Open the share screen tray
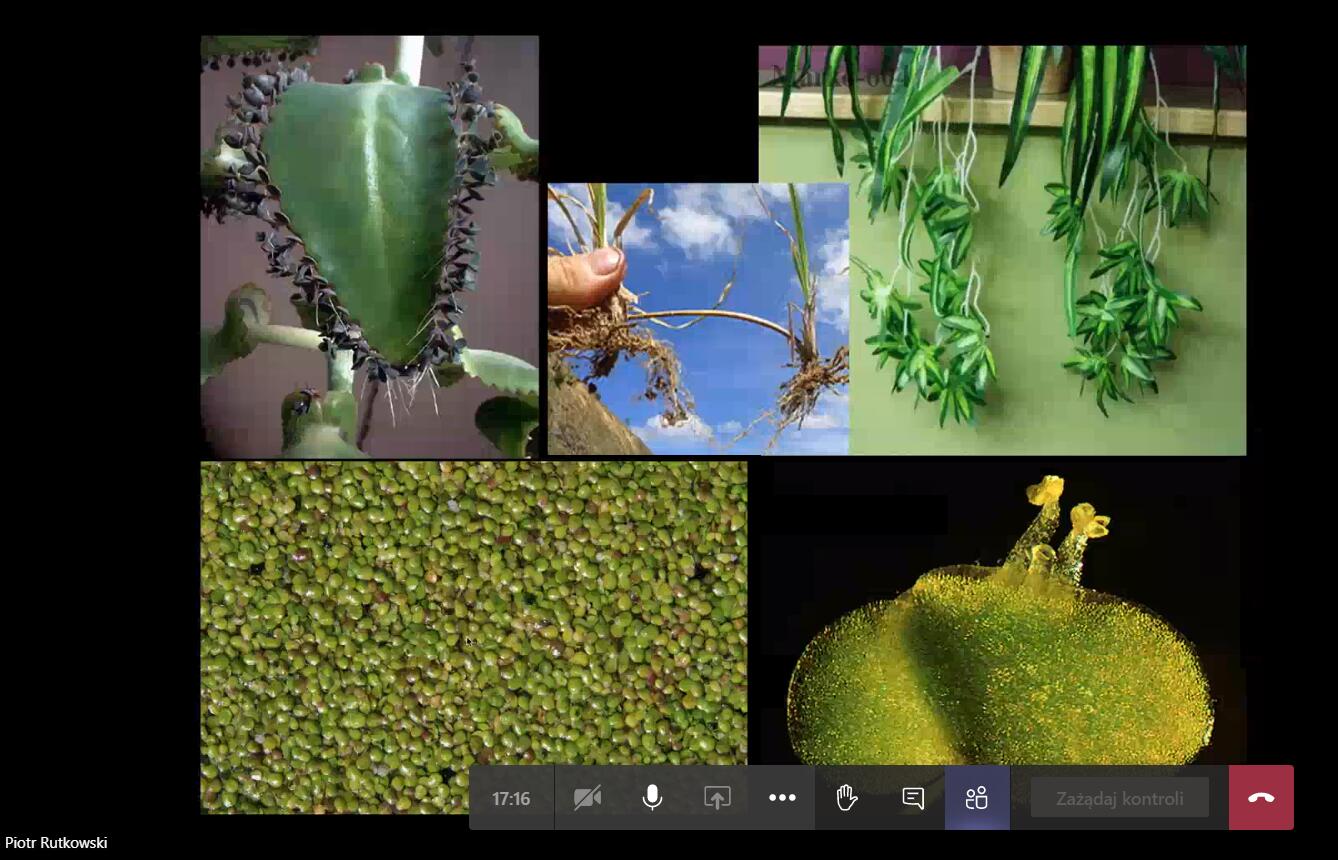1338x860 pixels. 717,798
